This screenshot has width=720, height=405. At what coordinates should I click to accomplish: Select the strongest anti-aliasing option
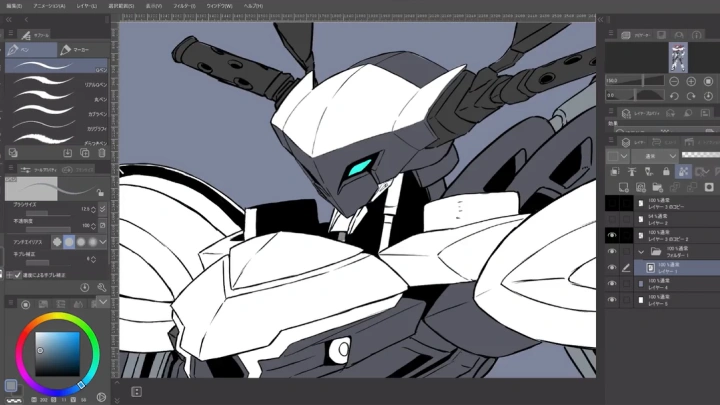(x=91, y=241)
